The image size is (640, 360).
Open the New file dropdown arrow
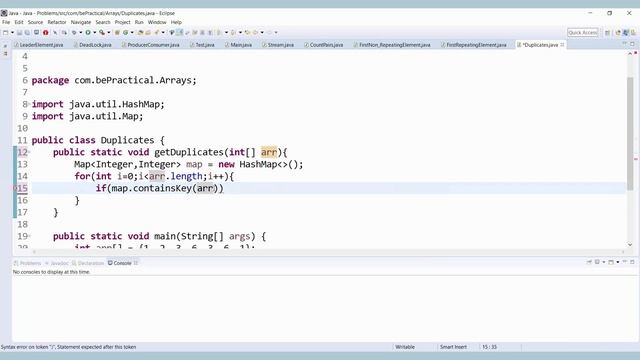pyautogui.click(x=12, y=32)
